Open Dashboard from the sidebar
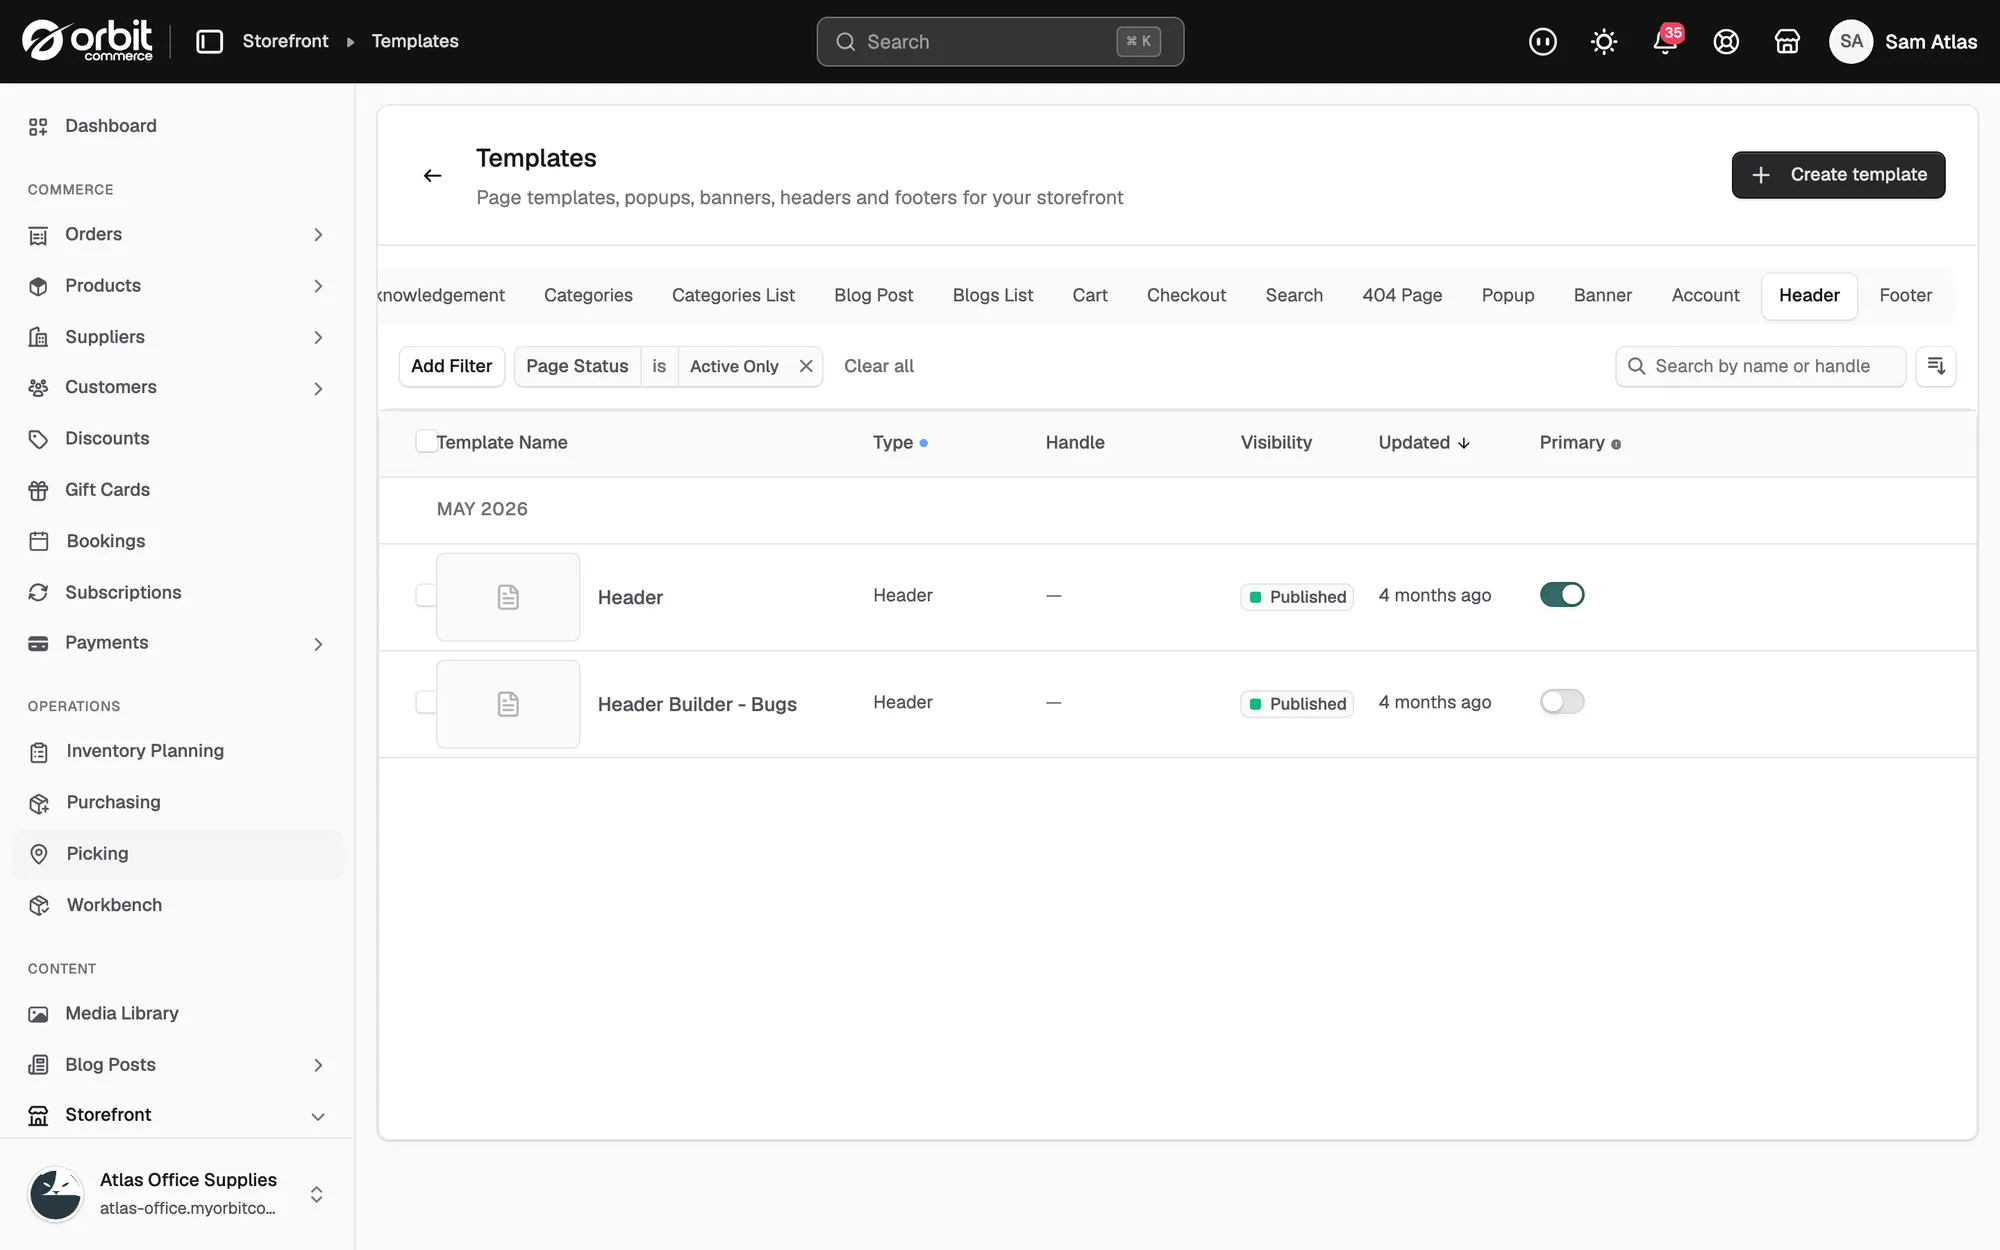This screenshot has width=2000, height=1250. (178, 126)
